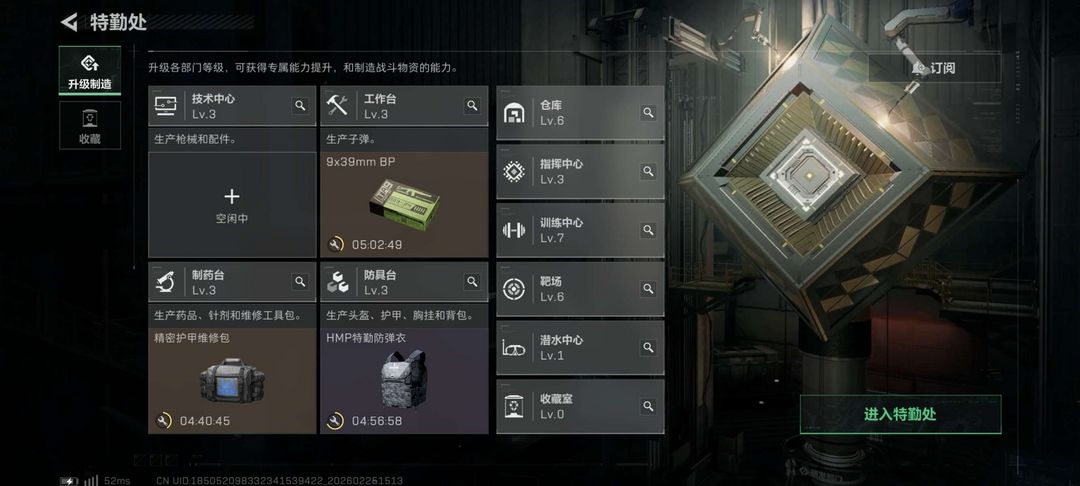View 防具台 info via magnifier icon
The image size is (1080, 486).
[472, 282]
